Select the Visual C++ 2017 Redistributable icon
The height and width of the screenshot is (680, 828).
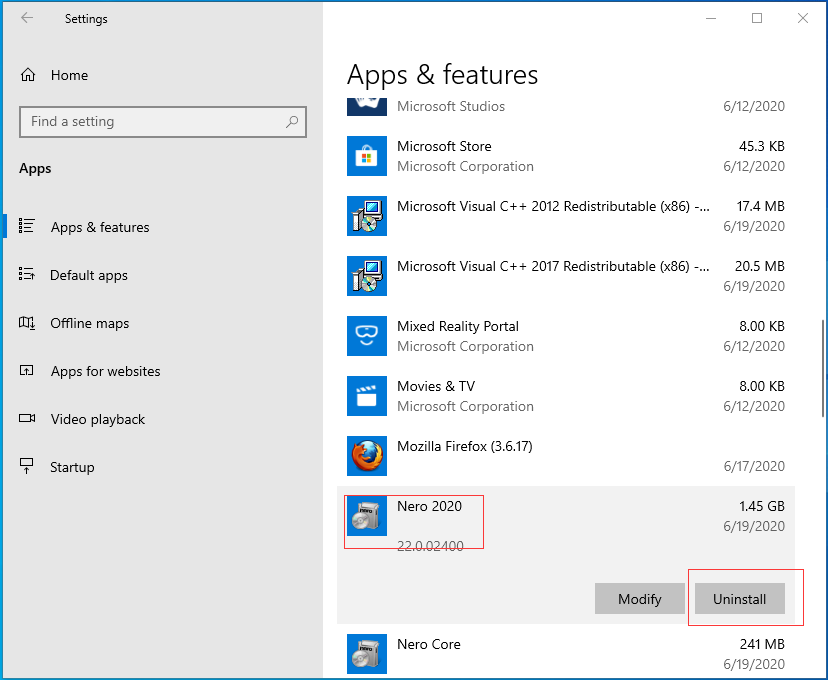366,276
